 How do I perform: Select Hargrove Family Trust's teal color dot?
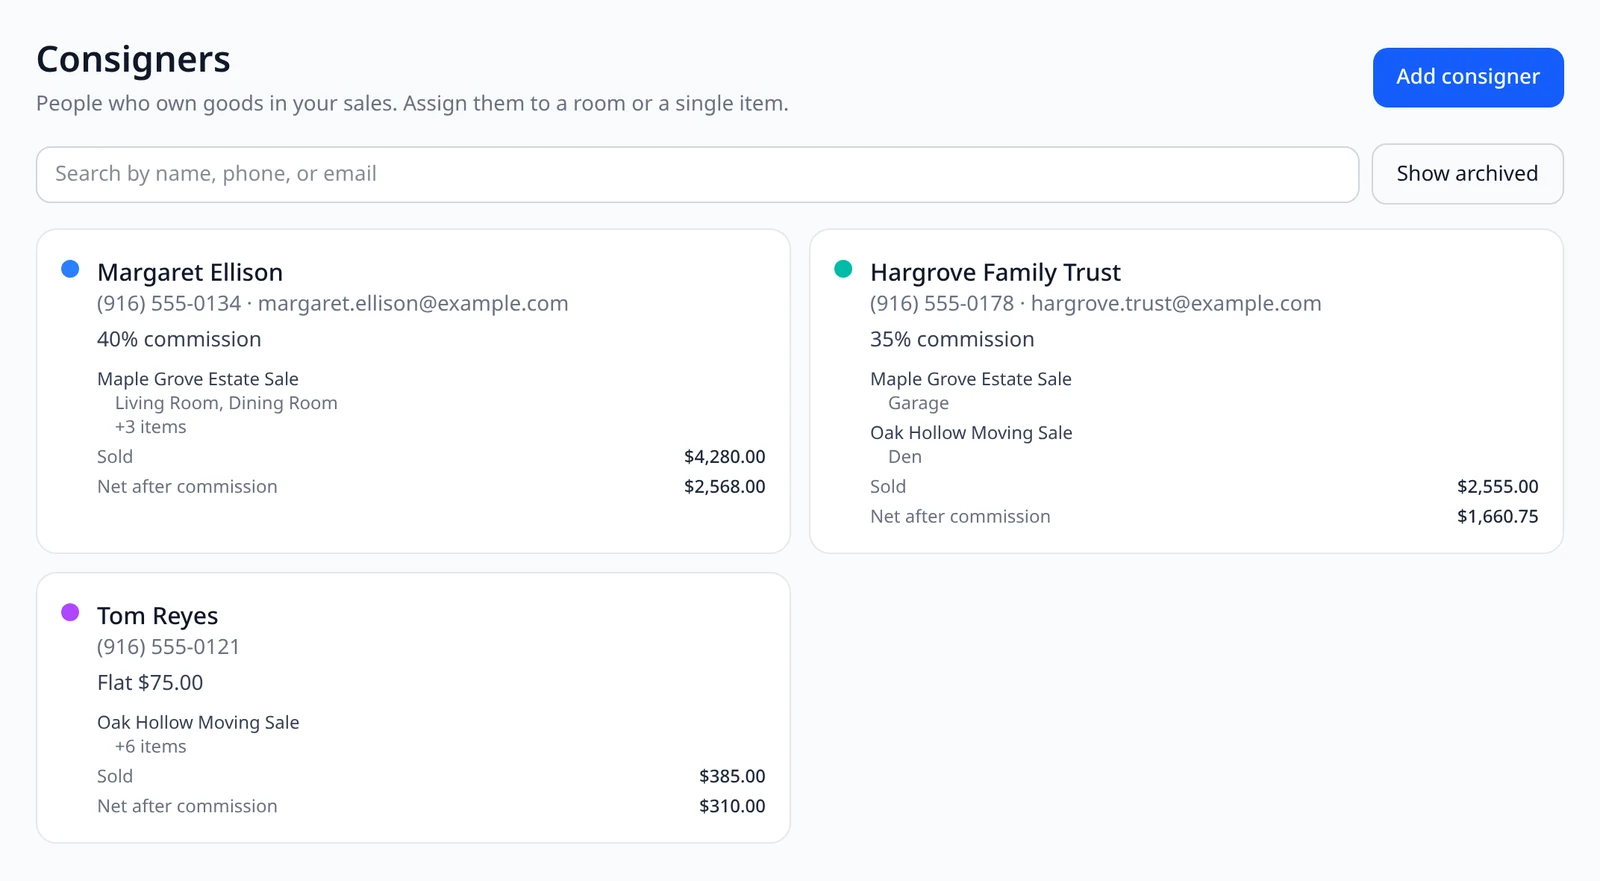pyautogui.click(x=843, y=269)
